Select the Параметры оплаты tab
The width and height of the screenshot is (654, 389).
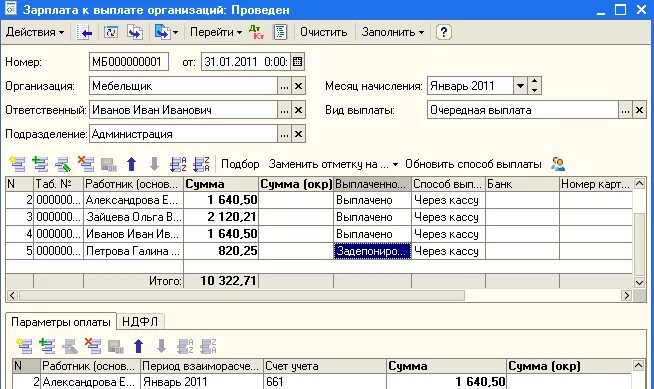61,322
